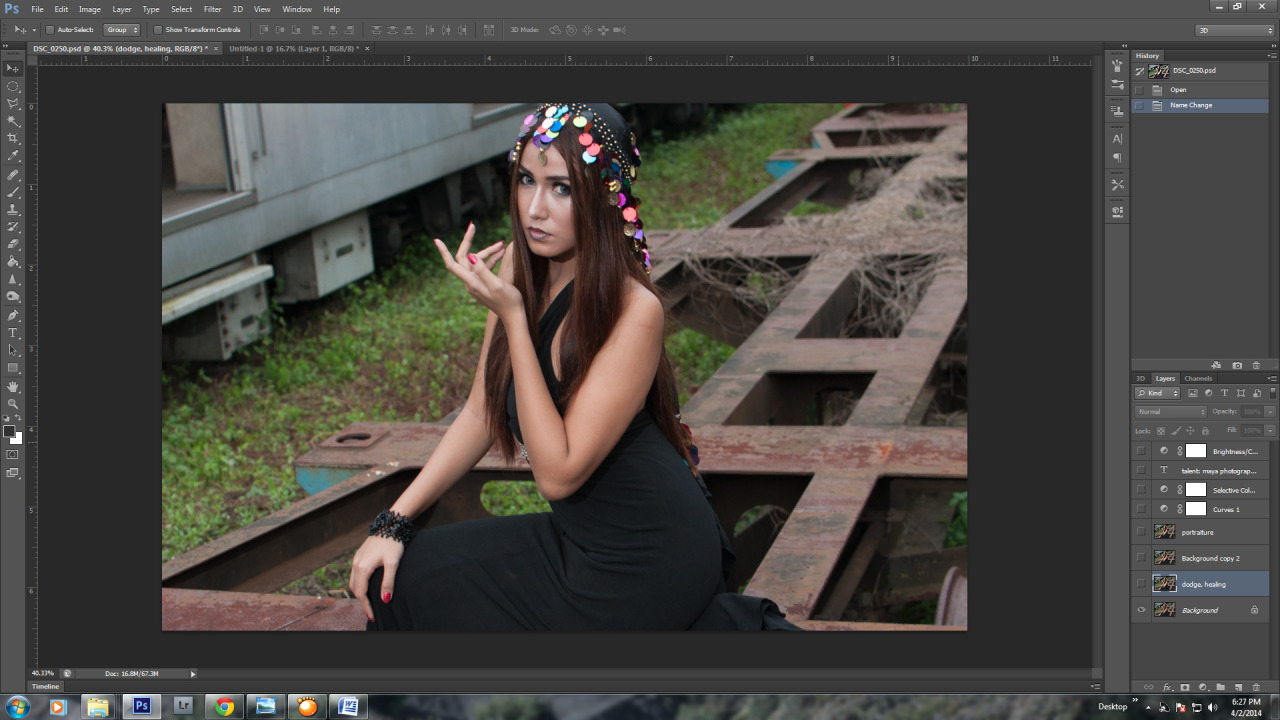This screenshot has width=1280, height=720.
Task: Activate the Hand tool
Action: point(13,386)
